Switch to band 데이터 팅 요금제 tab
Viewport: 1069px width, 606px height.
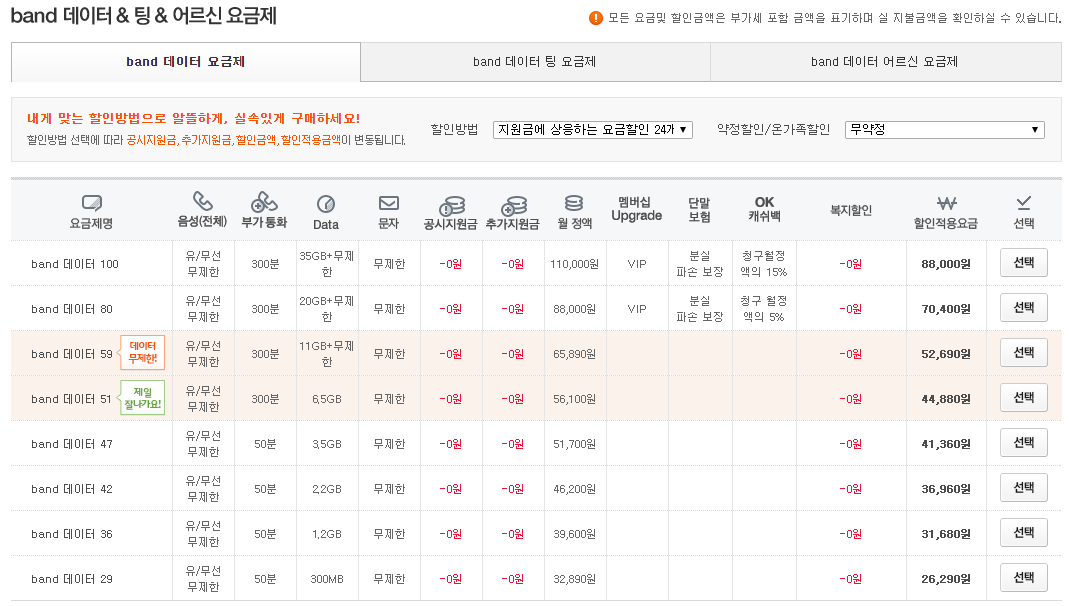tap(534, 61)
